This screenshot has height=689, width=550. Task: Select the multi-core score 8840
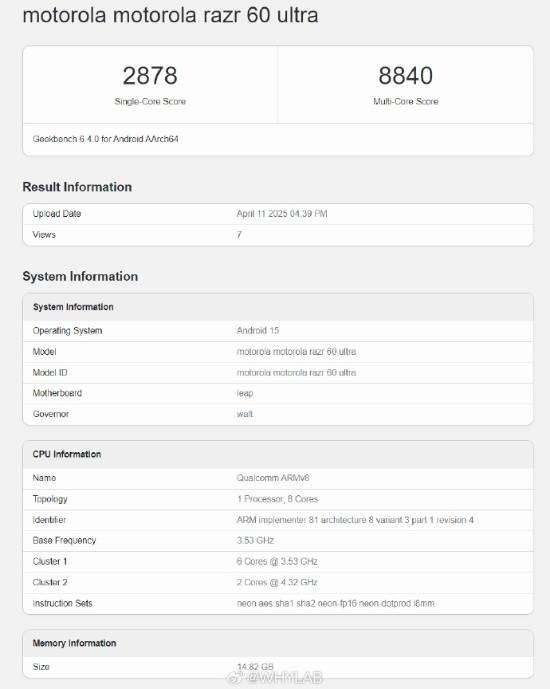click(405, 76)
